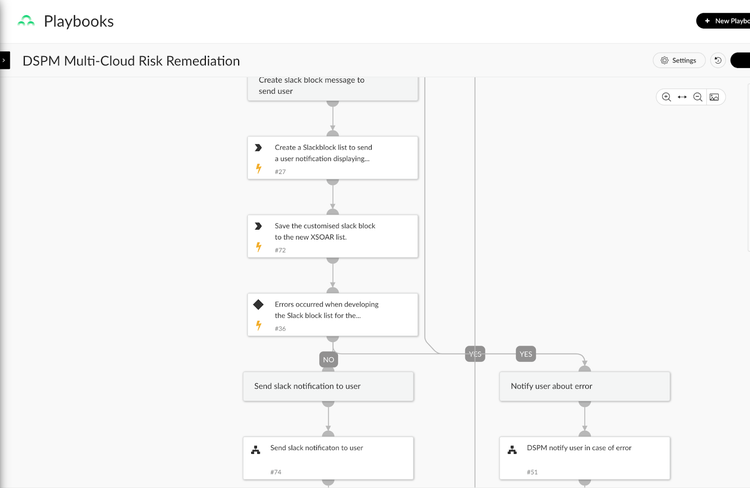The image size is (750, 488).
Task: Click the NO branch label
Action: click(x=329, y=360)
